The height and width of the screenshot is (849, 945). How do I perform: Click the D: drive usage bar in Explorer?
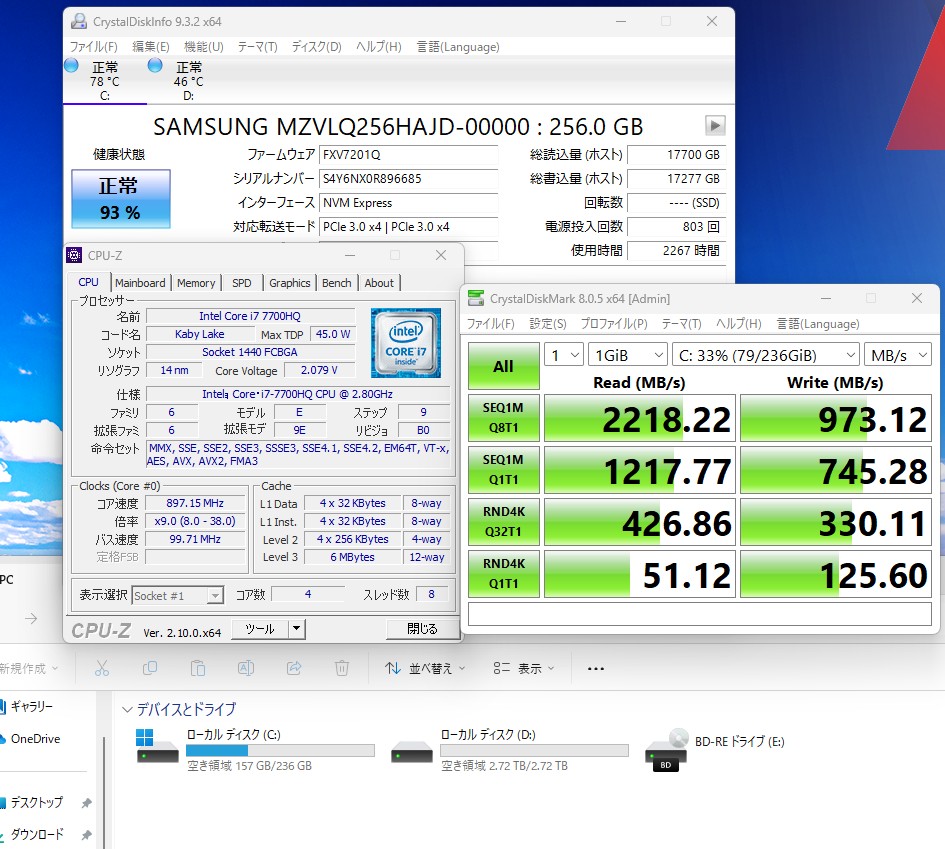click(x=534, y=750)
